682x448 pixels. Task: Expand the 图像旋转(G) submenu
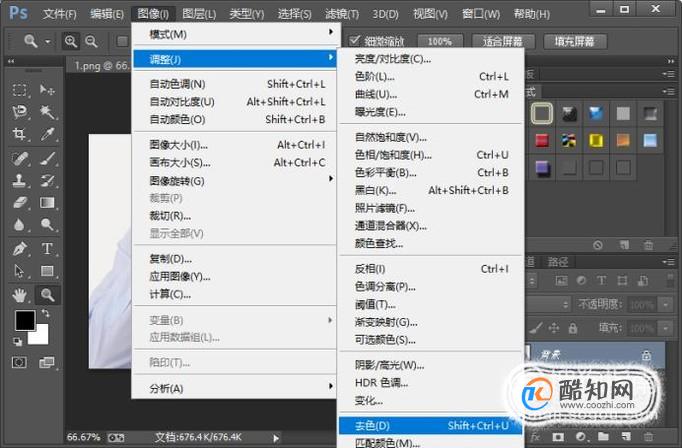[x=234, y=181]
